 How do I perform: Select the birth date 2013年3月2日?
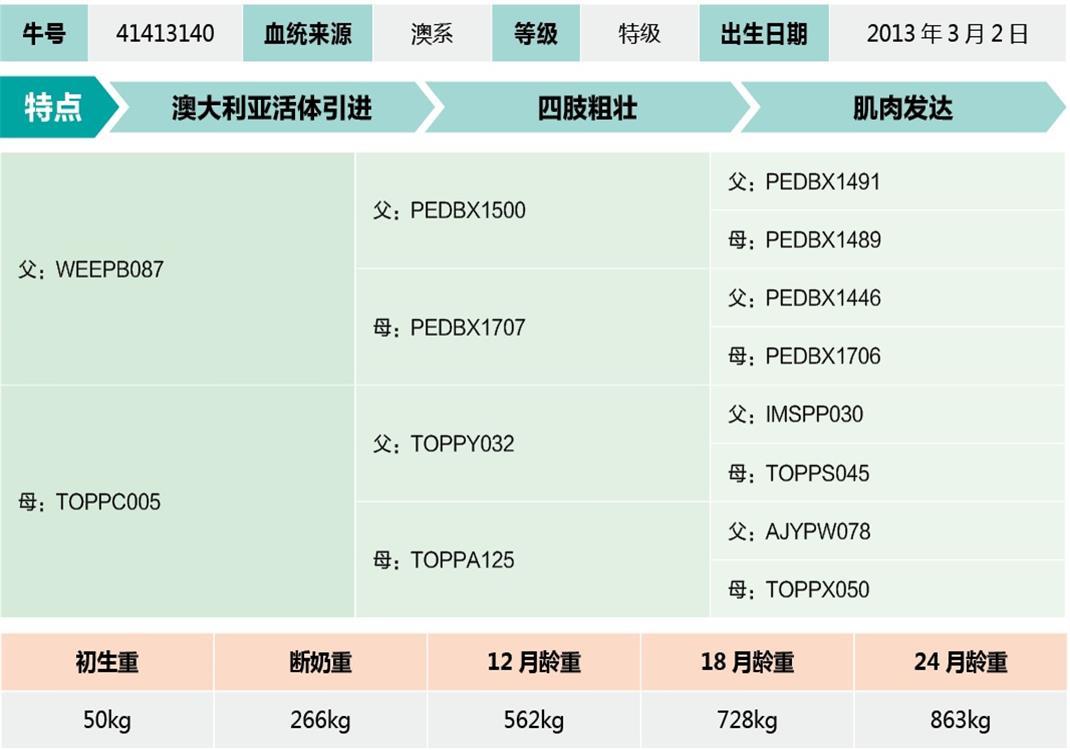(x=947, y=33)
